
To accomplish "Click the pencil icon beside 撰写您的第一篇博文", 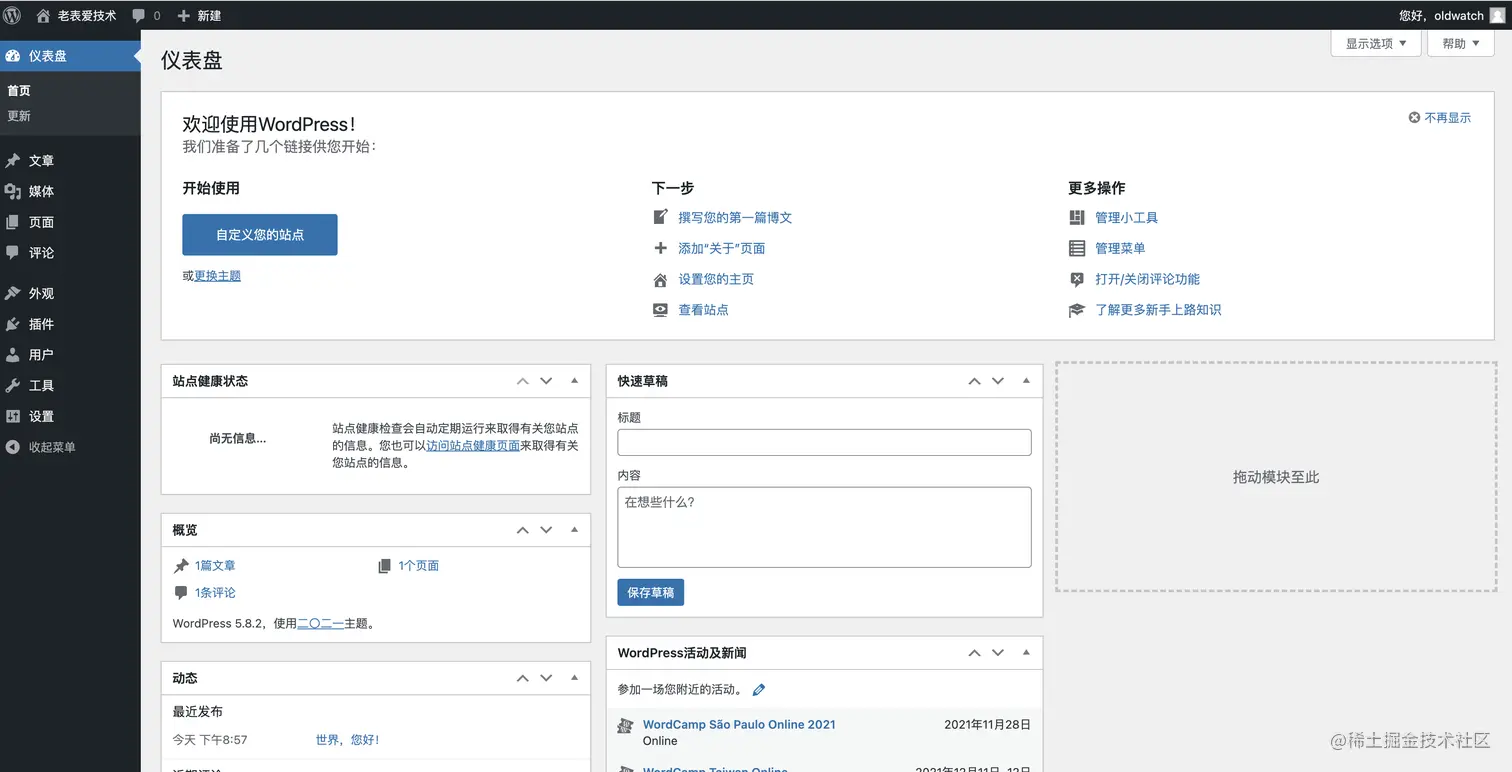I will [660, 217].
